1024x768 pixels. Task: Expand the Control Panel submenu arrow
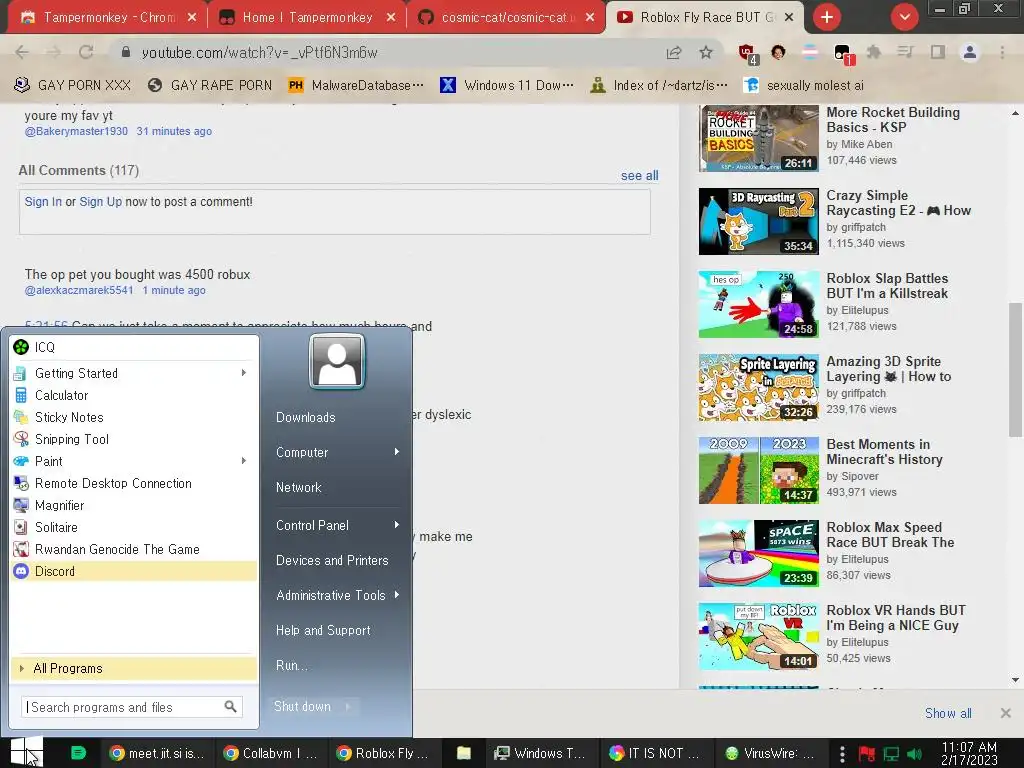[396, 525]
